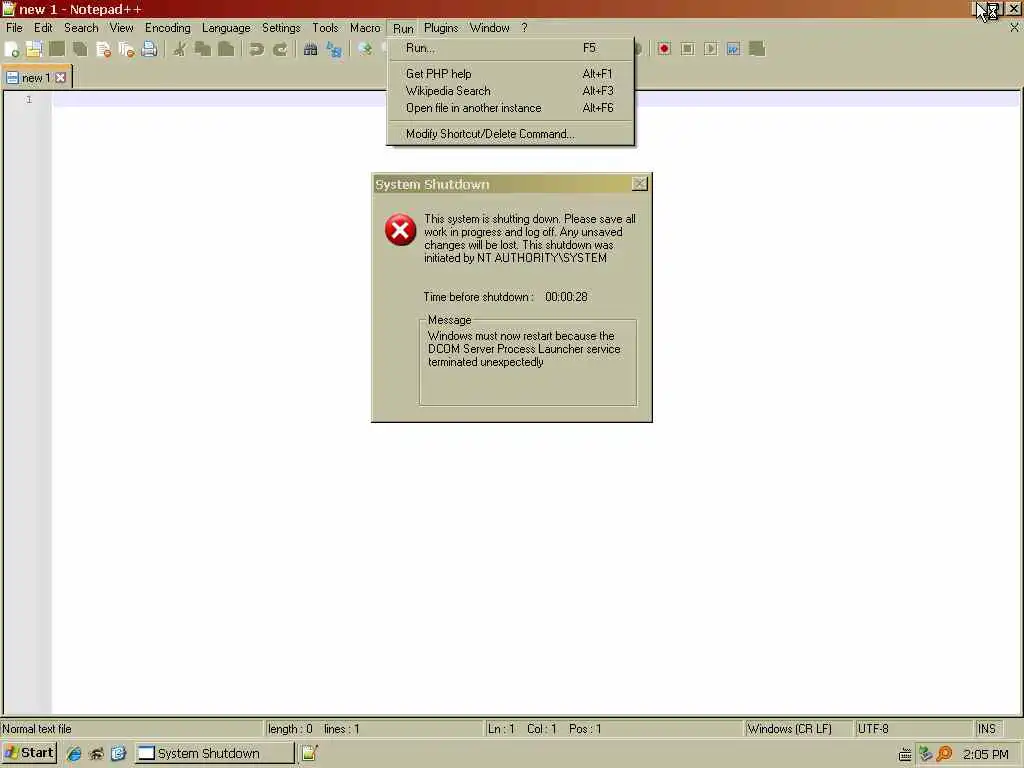This screenshot has height=768, width=1024.
Task: Click the Save recorded macro icon
Action: coord(757,49)
